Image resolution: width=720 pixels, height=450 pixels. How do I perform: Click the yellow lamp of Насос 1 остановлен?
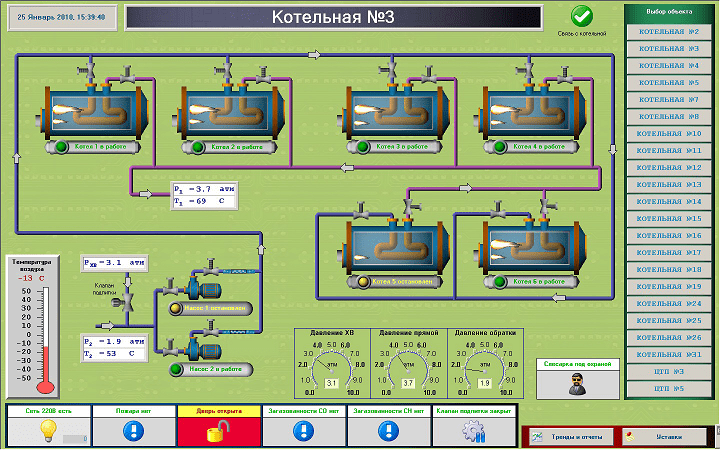point(175,309)
